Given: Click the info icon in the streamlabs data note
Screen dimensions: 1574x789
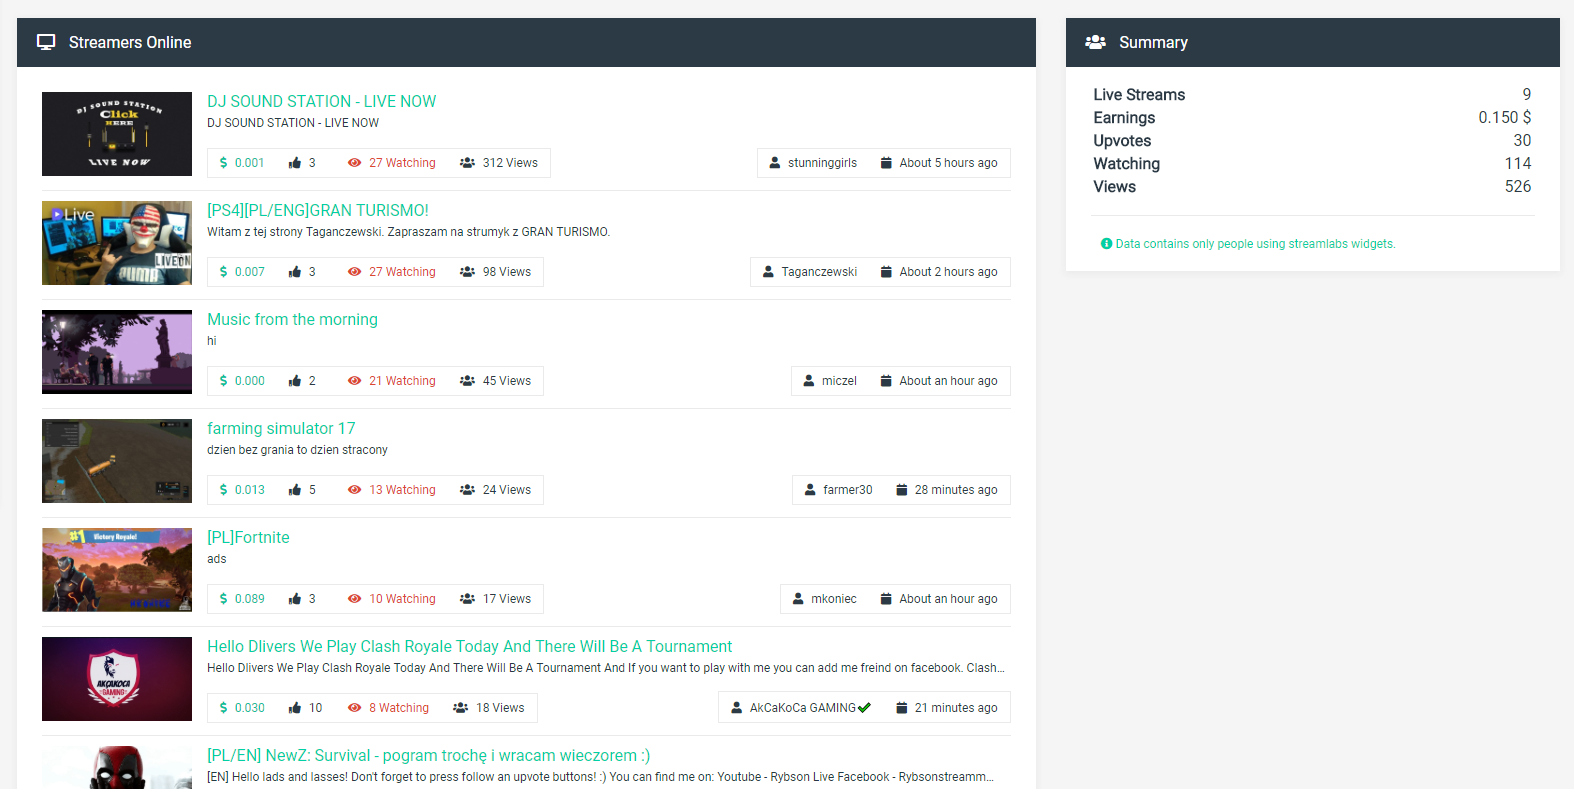Looking at the screenshot, I should click(1106, 244).
